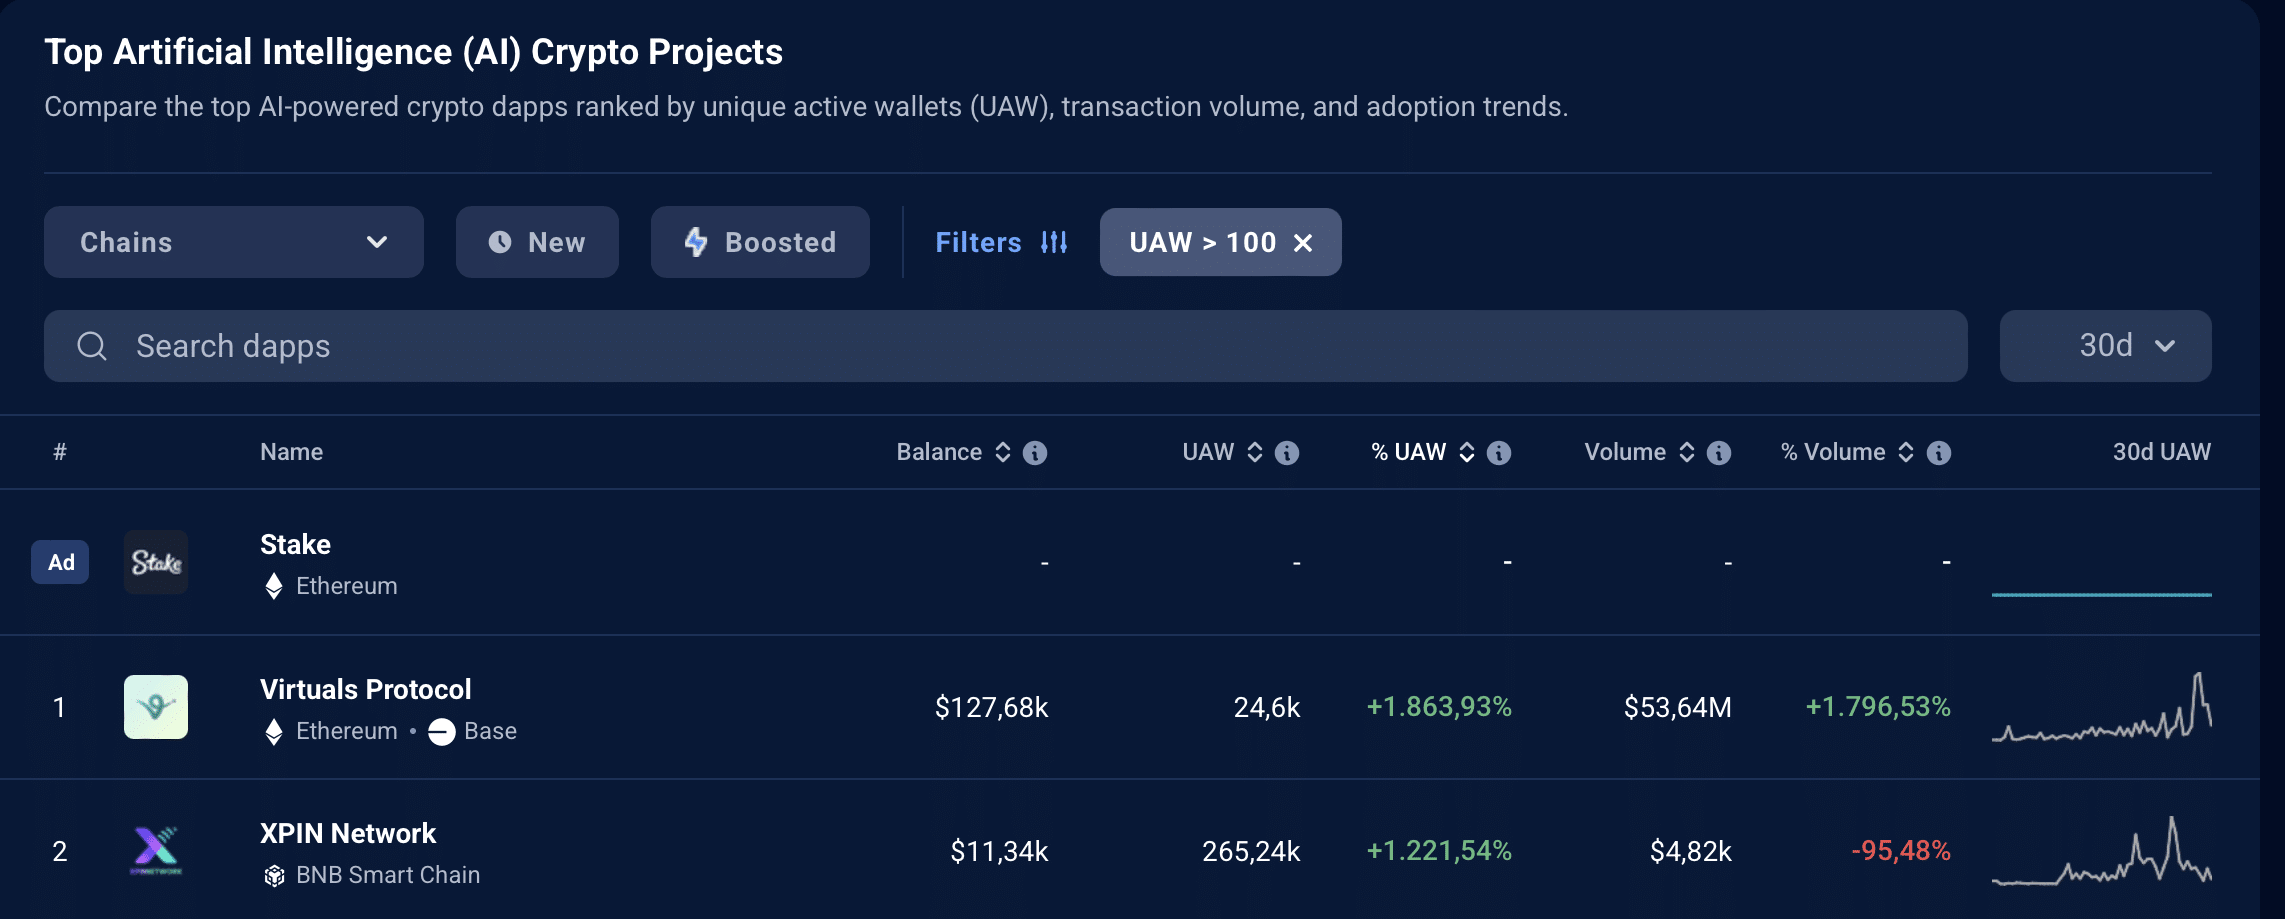Open the Stake dapp name link
This screenshot has width=2285, height=919.
[x=295, y=544]
